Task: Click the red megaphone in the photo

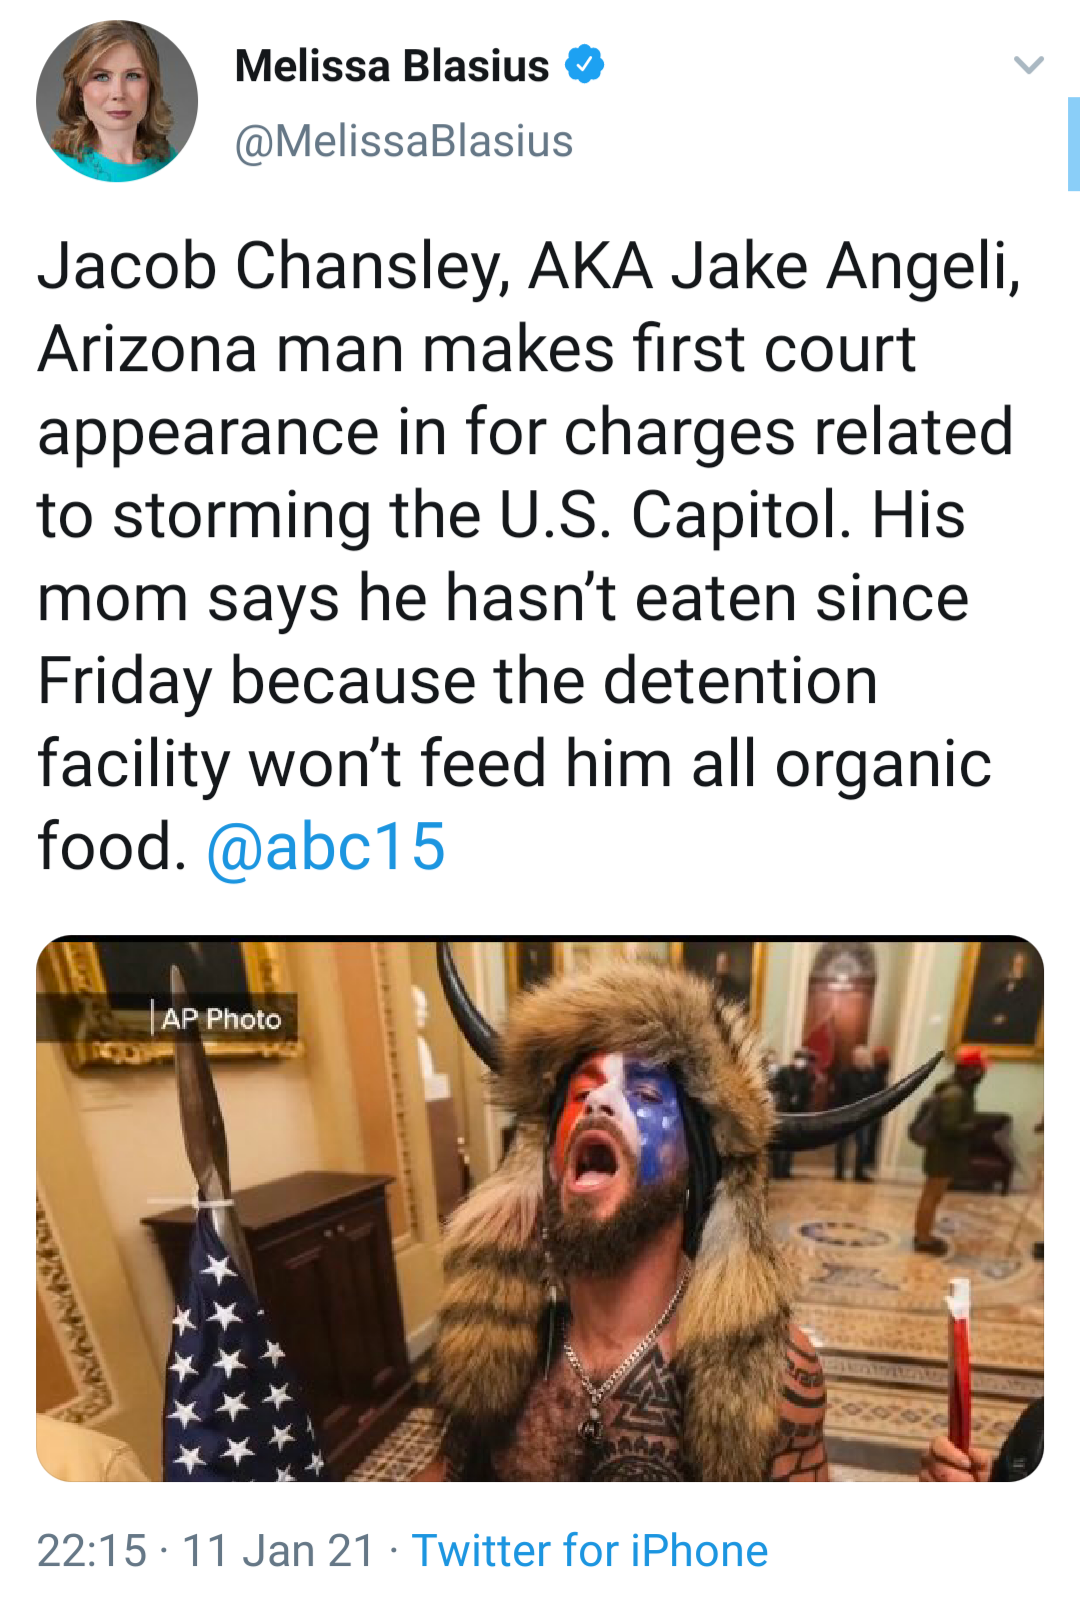Action: click(960, 1370)
